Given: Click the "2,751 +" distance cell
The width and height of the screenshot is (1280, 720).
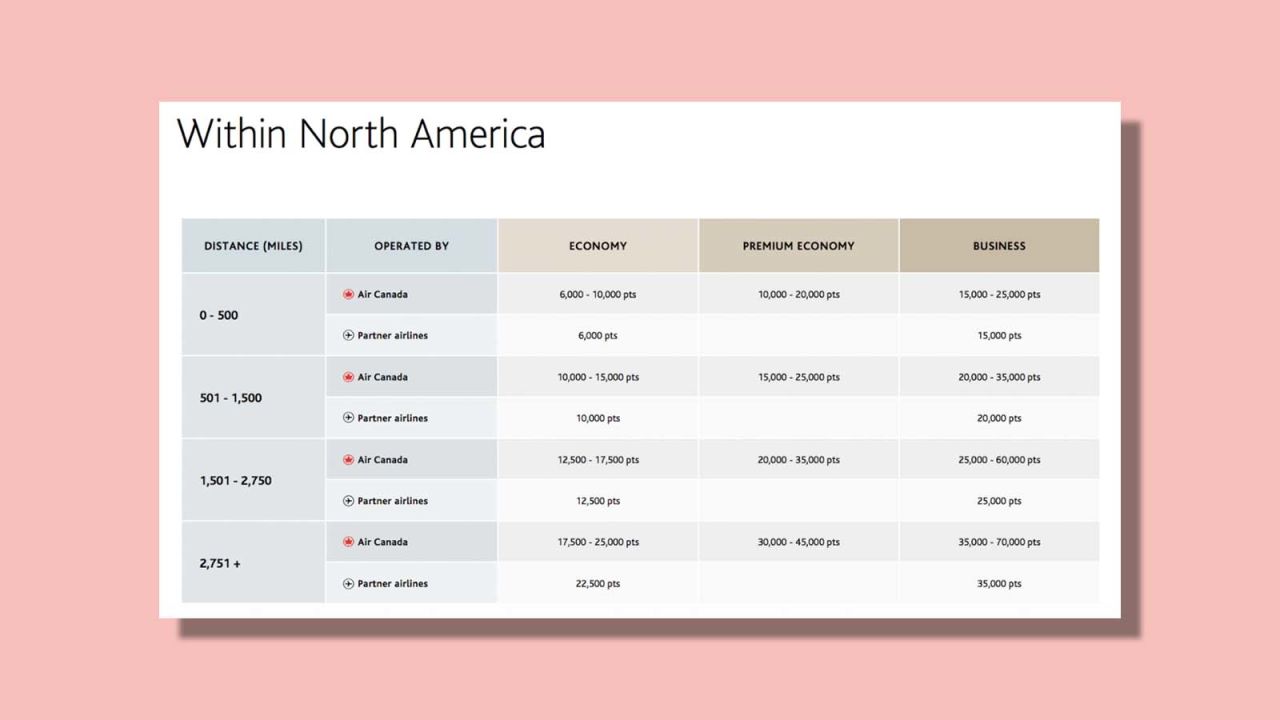Looking at the screenshot, I should [x=253, y=563].
